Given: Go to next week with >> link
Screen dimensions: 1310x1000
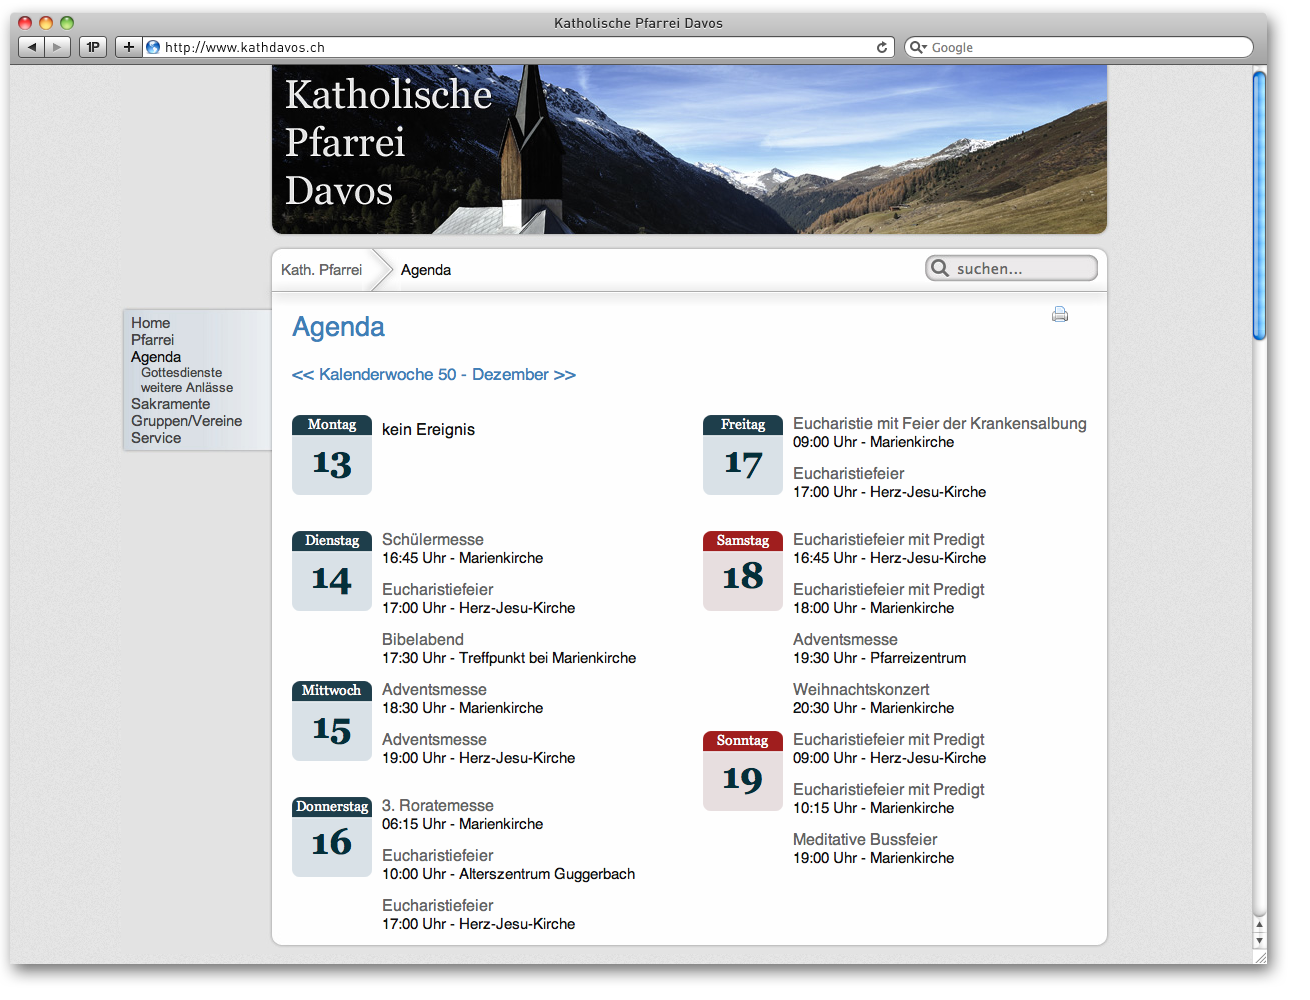Looking at the screenshot, I should (x=565, y=375).
